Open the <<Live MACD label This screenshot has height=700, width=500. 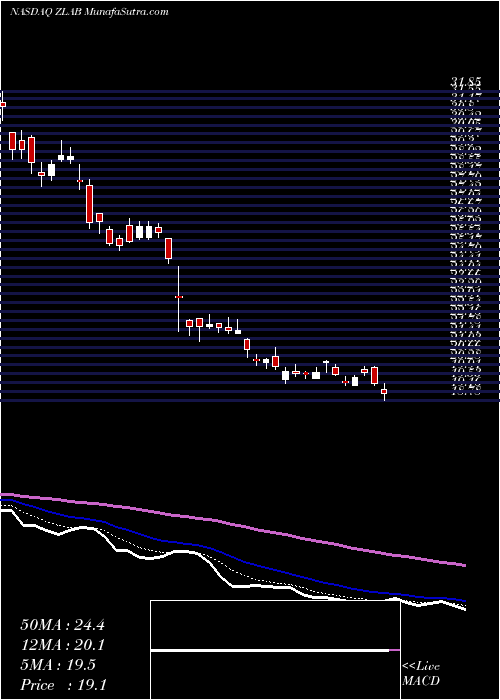[x=421, y=674]
